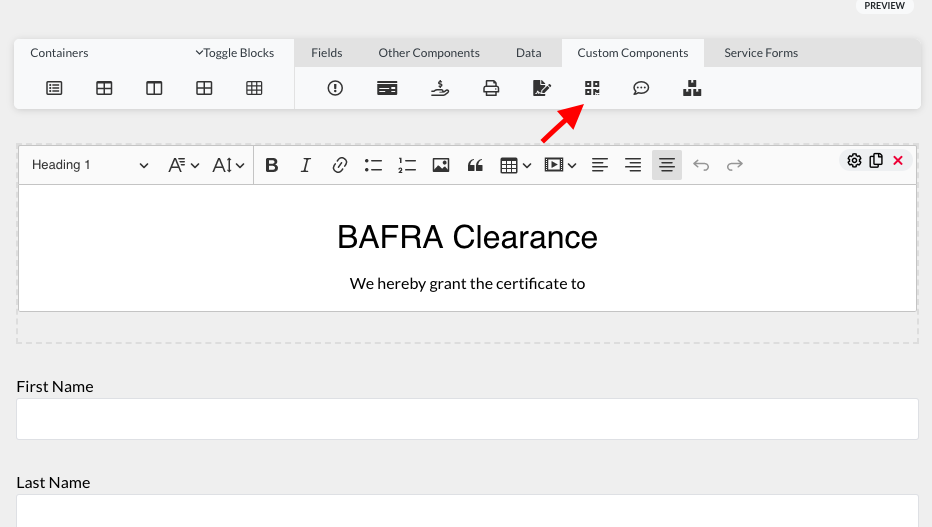Add the exclamation alert component
This screenshot has width=932, height=527.
335,89
